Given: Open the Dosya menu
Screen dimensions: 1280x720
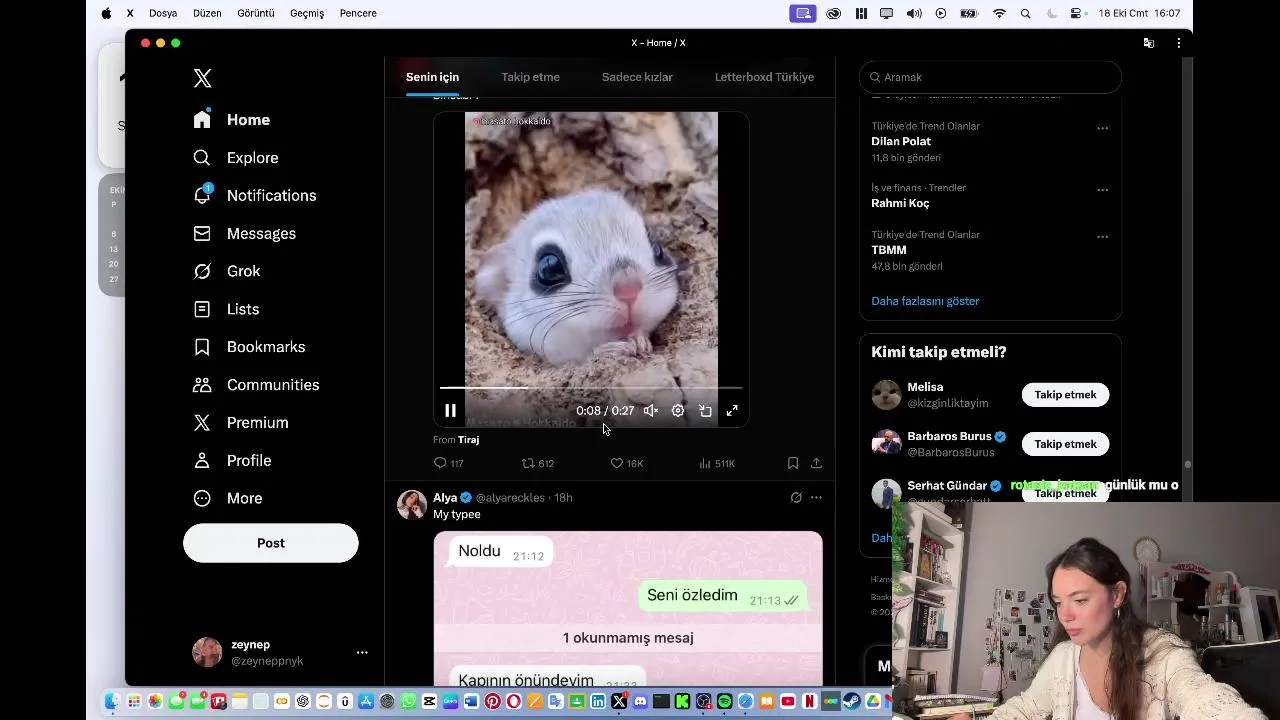Looking at the screenshot, I should pyautogui.click(x=163, y=13).
